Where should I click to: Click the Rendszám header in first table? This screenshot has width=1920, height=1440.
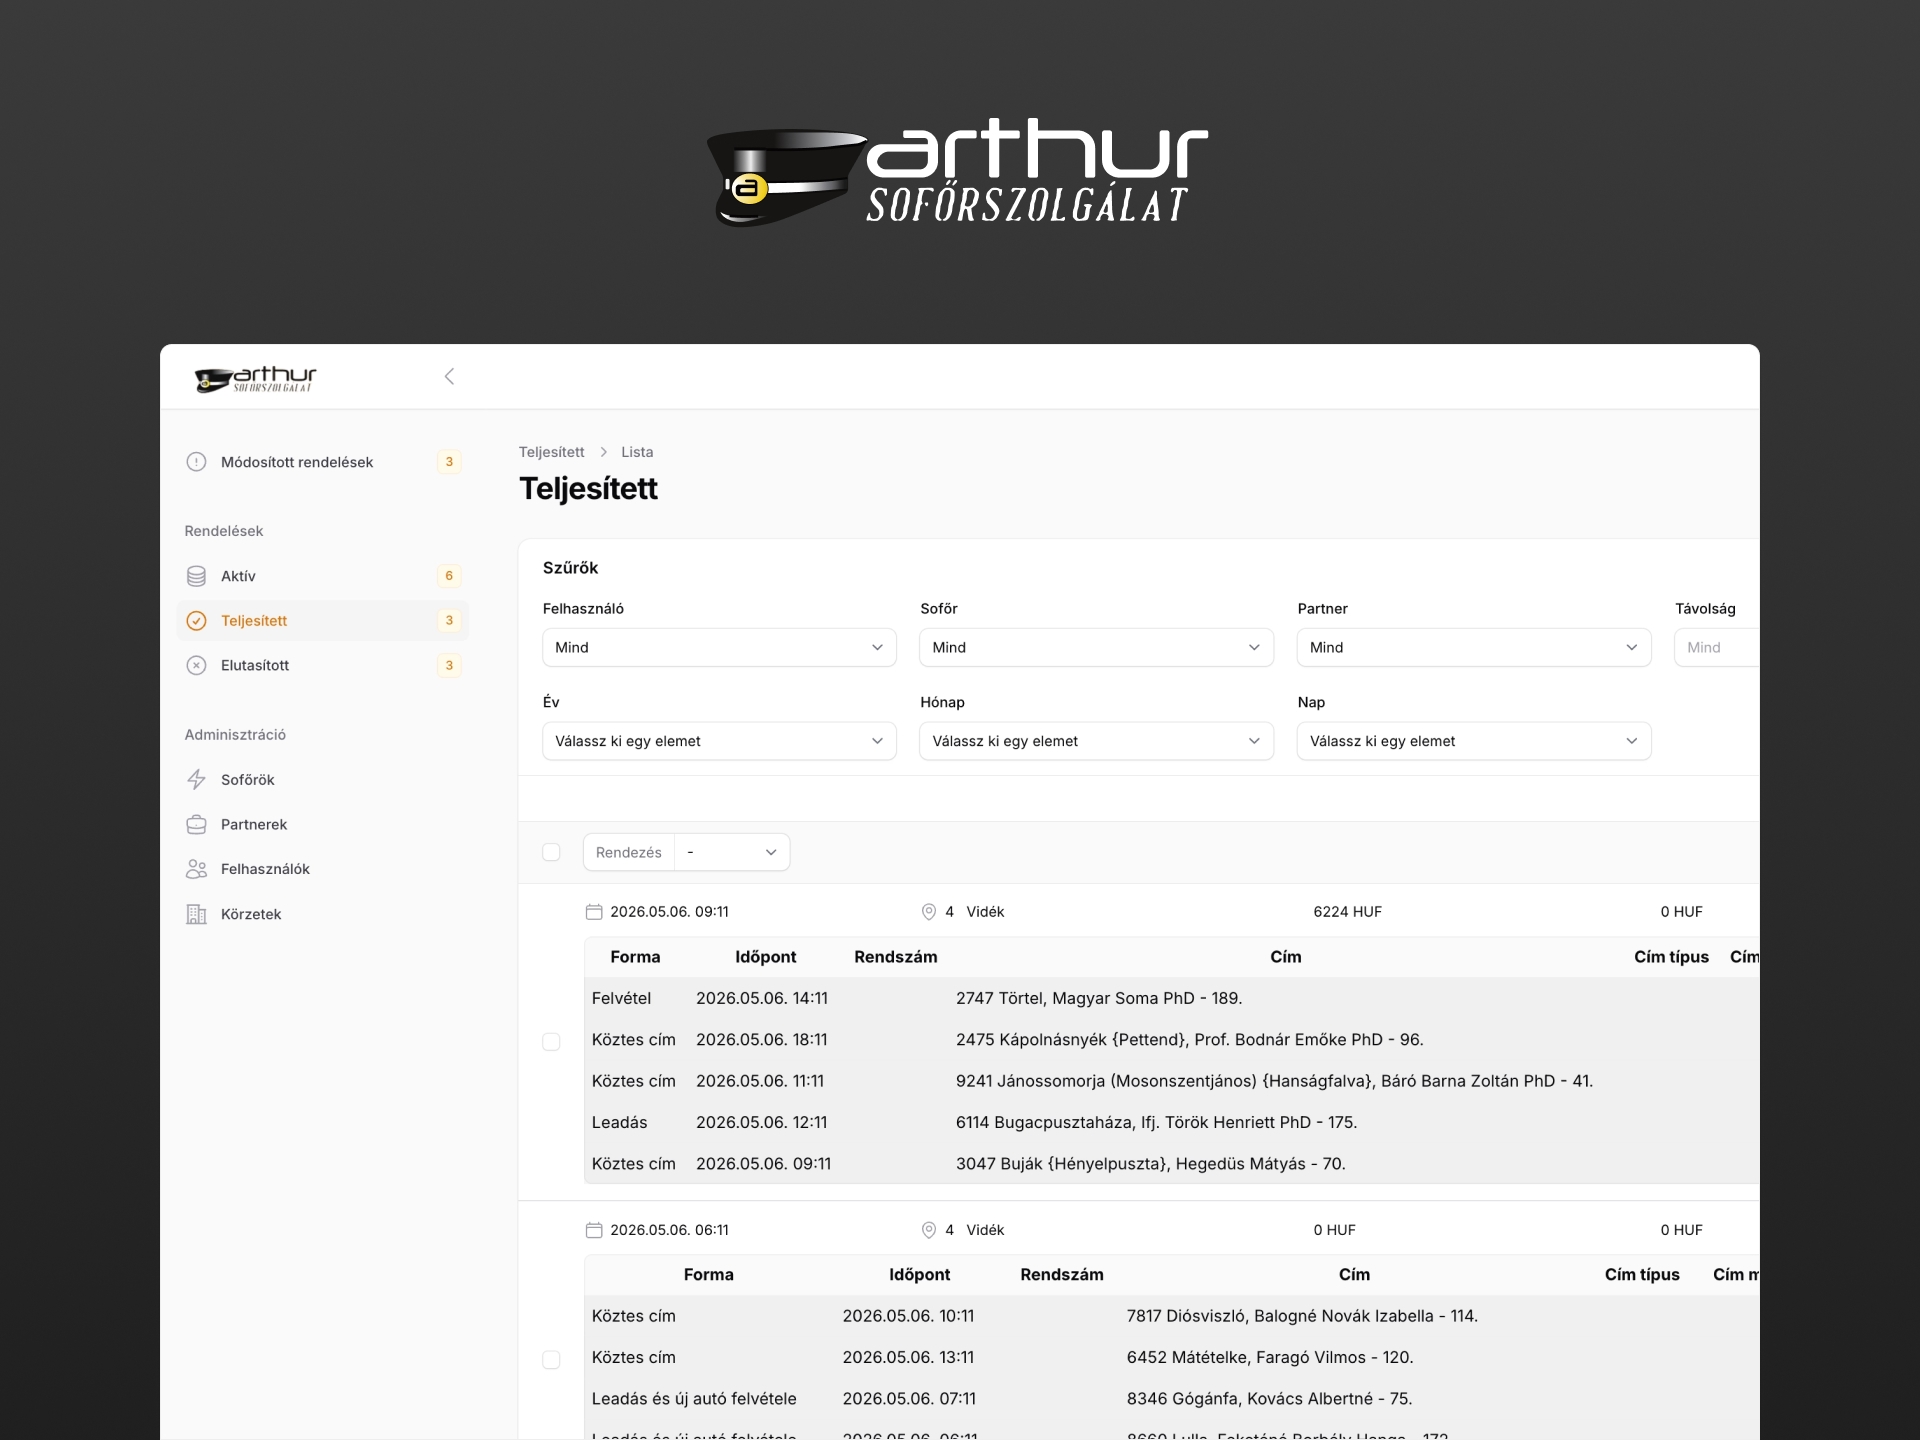click(x=896, y=957)
